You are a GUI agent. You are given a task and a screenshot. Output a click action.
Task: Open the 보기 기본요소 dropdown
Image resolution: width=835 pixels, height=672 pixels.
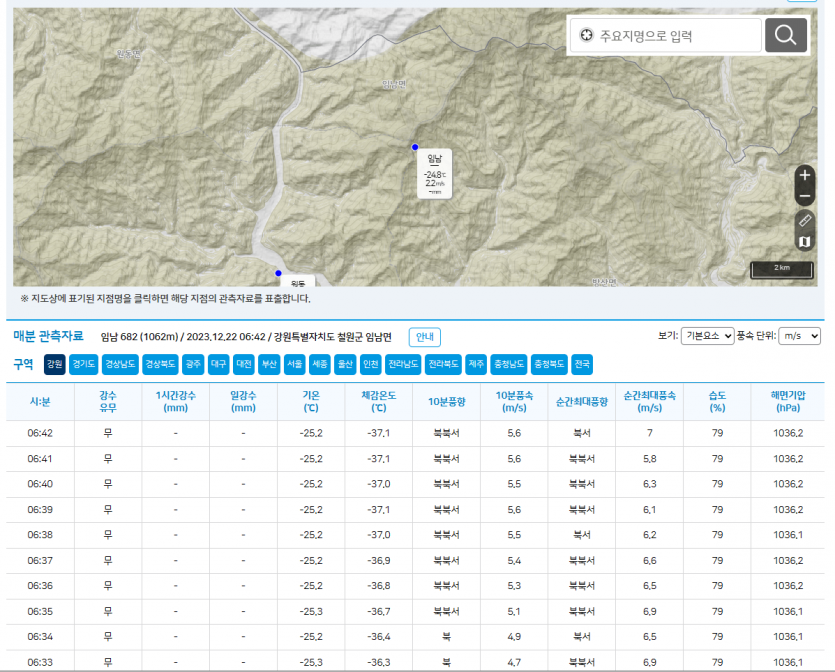[706, 336]
